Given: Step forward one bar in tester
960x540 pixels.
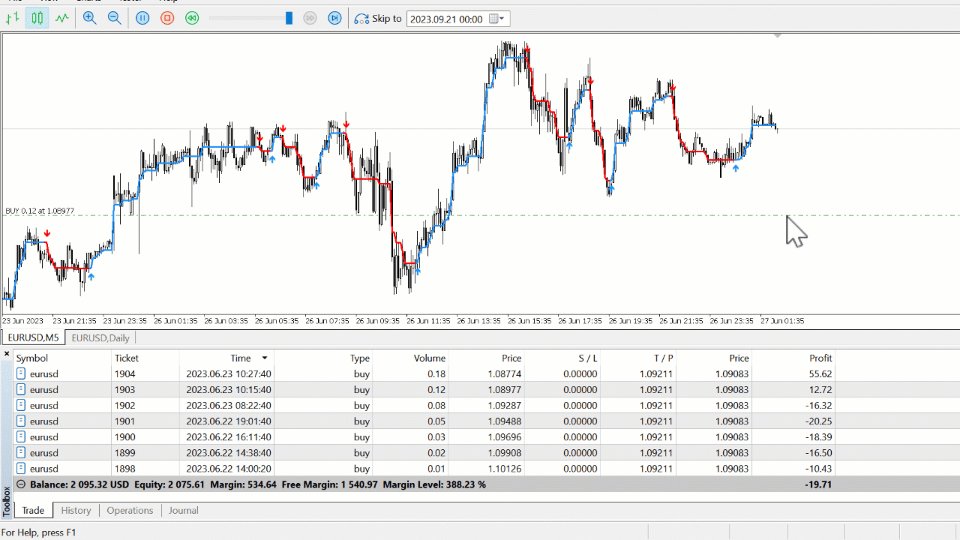Looking at the screenshot, I should 334,18.
